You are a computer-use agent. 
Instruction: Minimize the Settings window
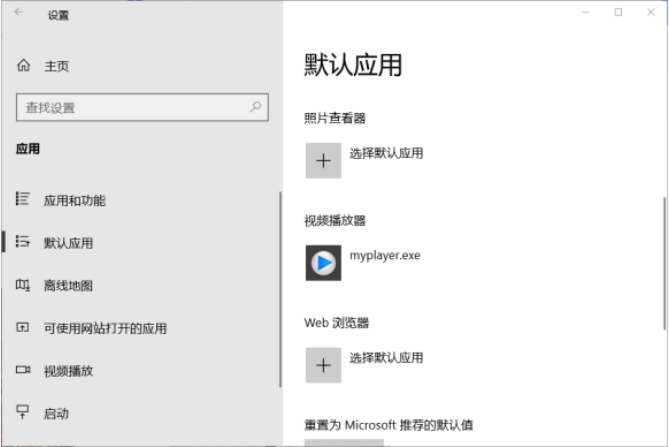(586, 12)
